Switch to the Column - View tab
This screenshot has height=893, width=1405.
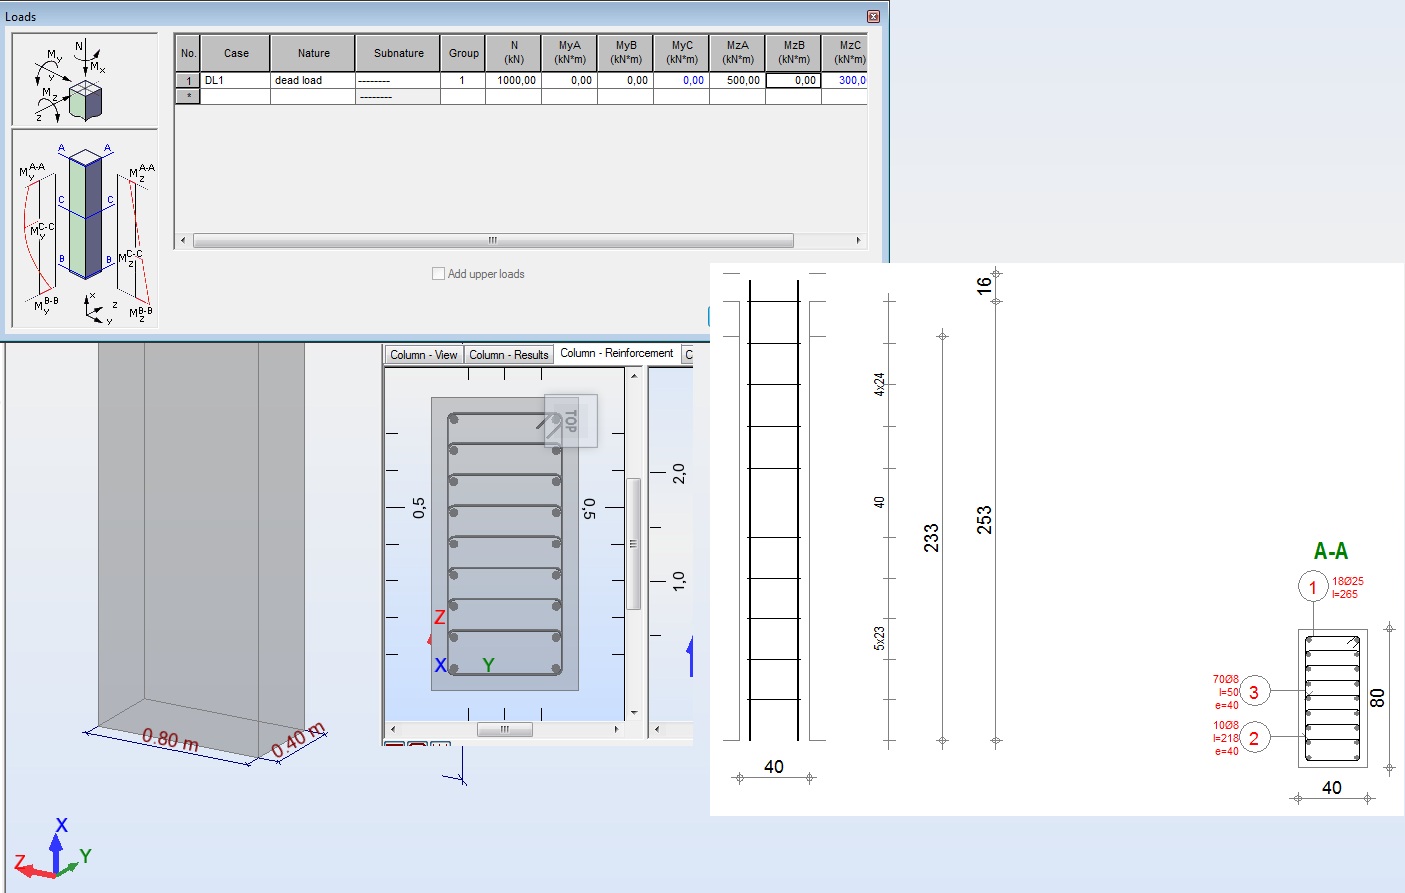(x=424, y=355)
